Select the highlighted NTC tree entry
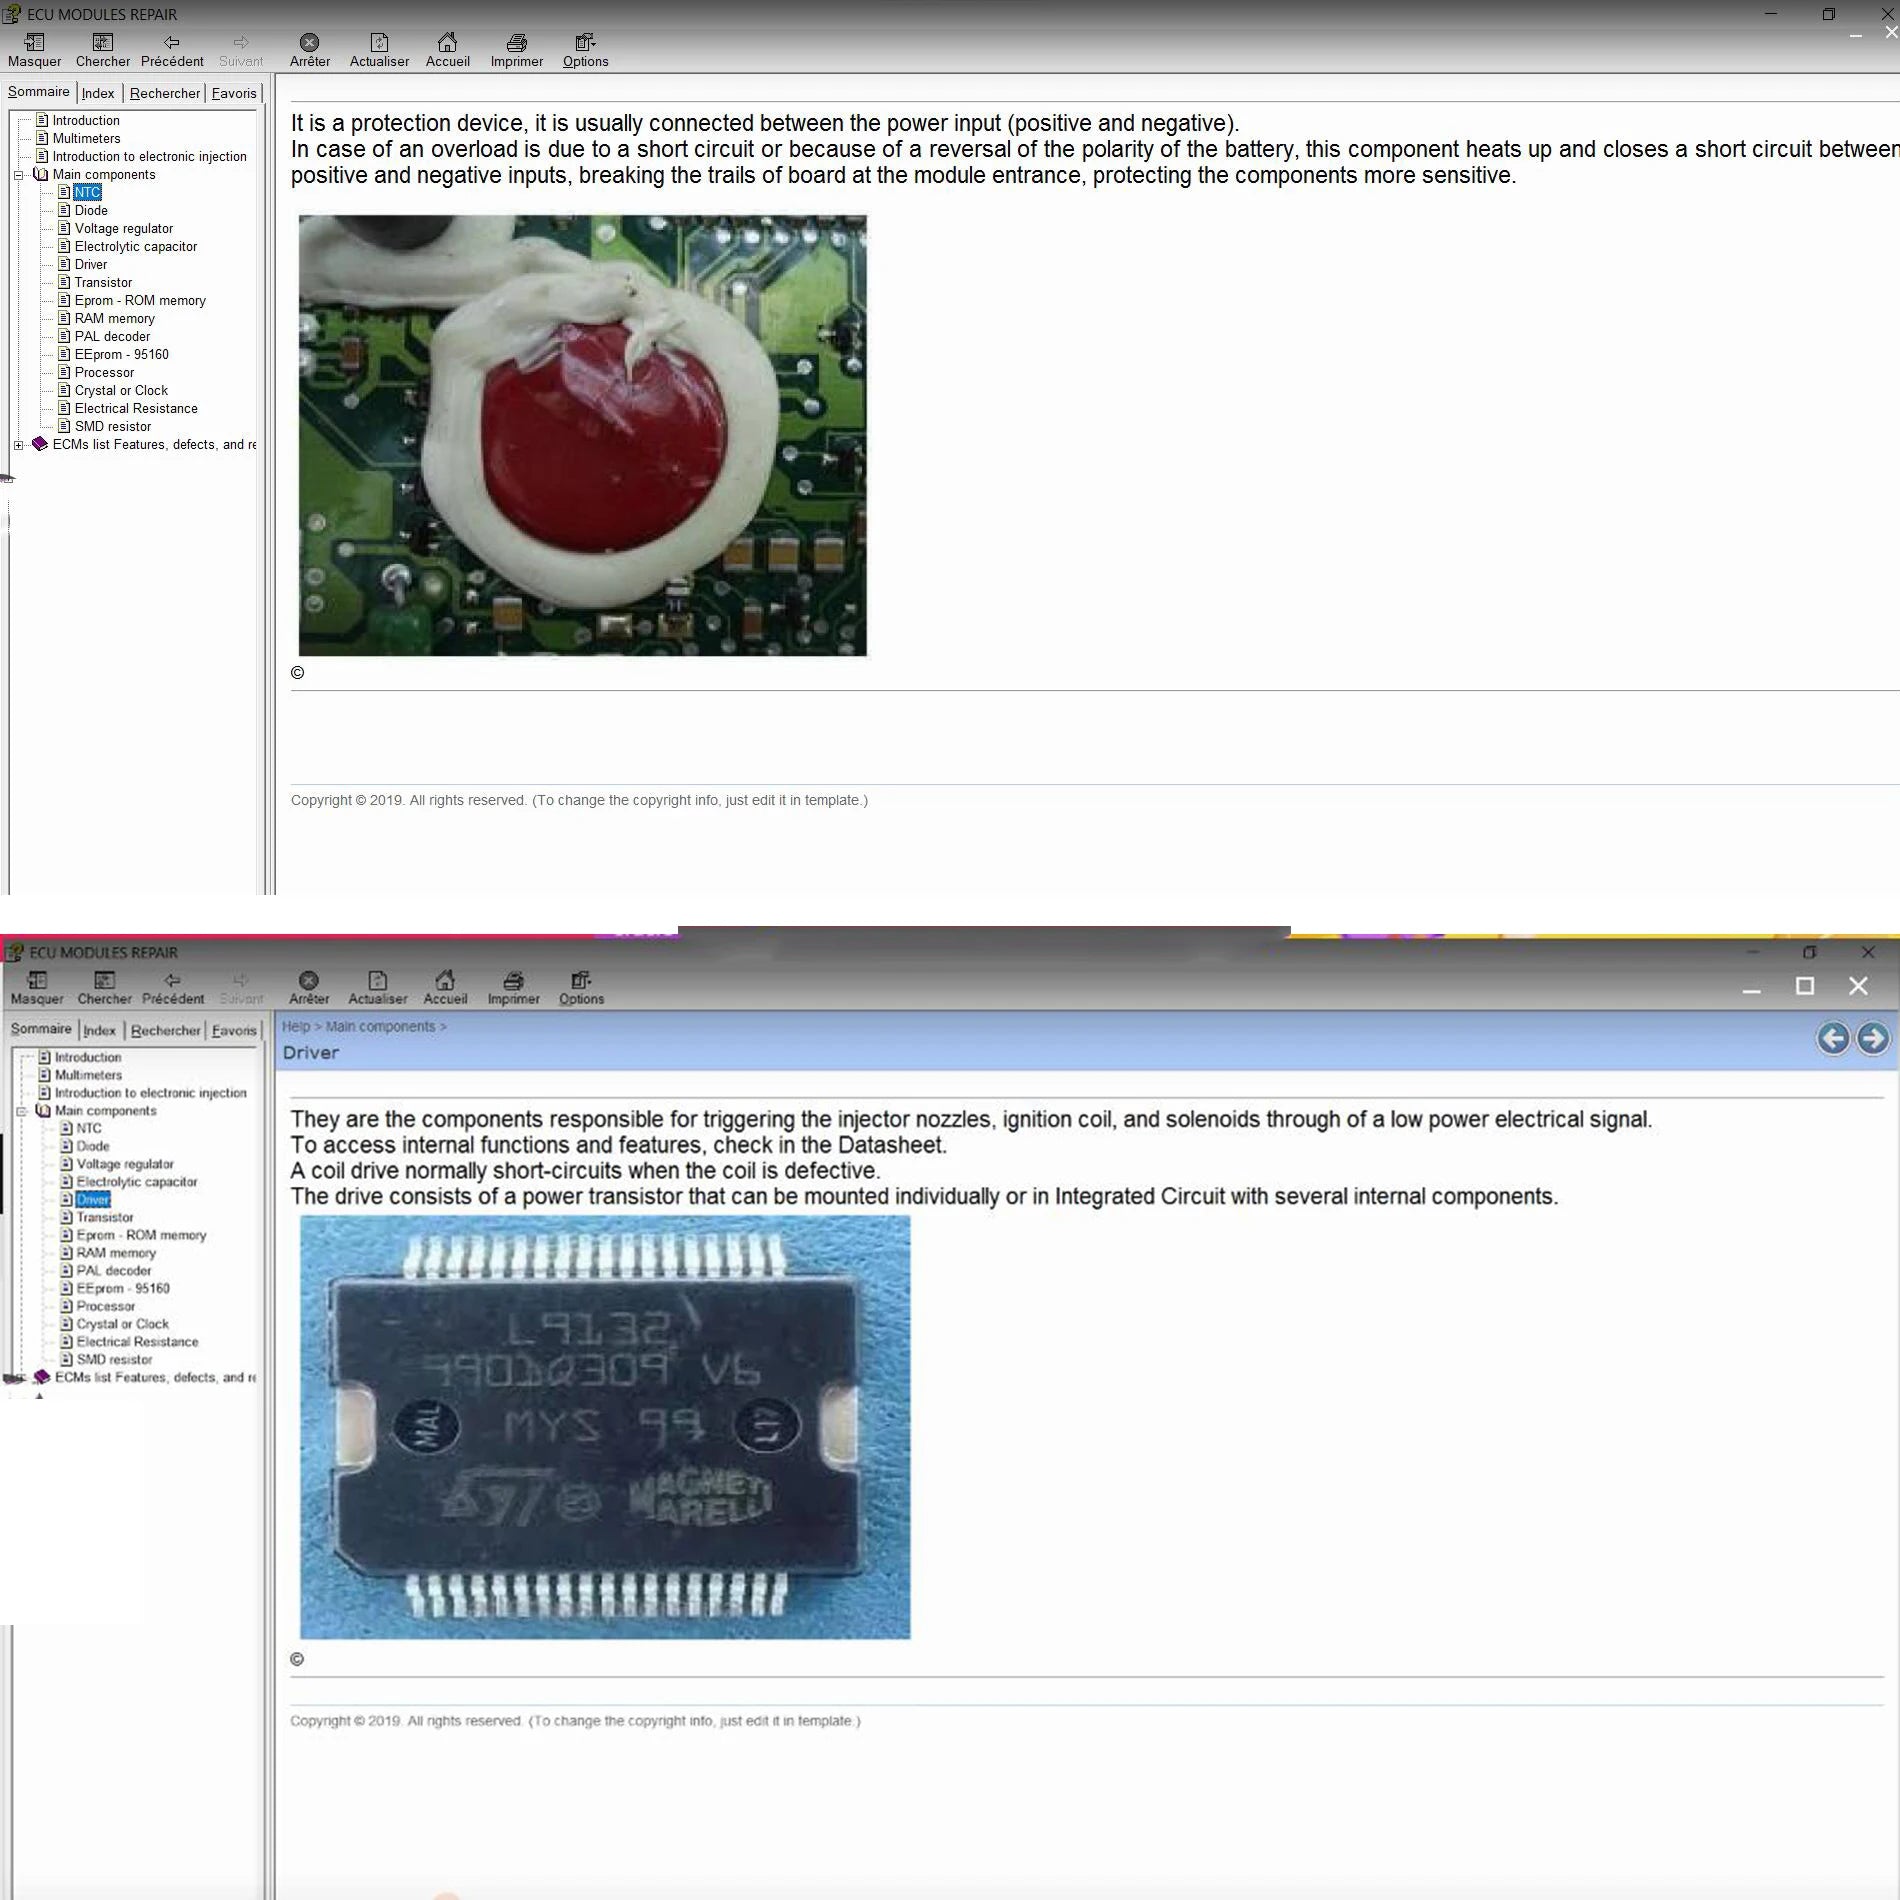 pyautogui.click(x=88, y=192)
